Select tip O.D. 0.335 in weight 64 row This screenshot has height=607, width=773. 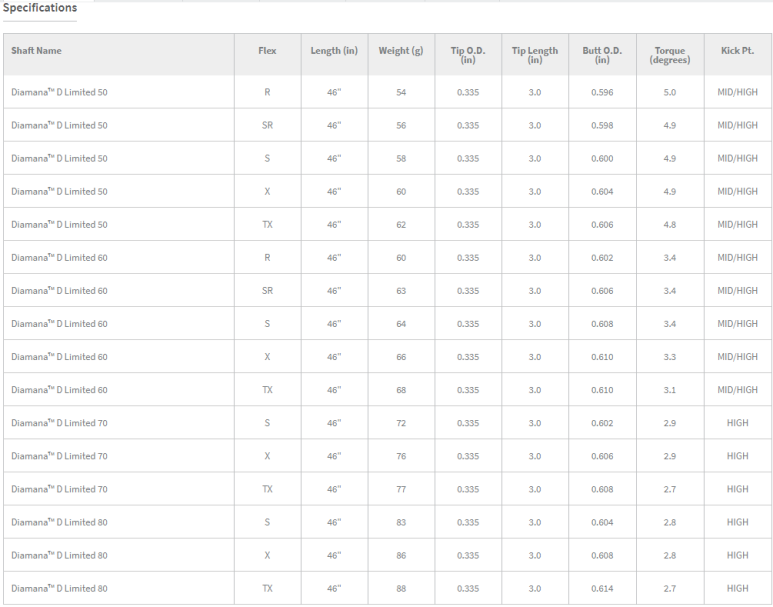tap(468, 323)
